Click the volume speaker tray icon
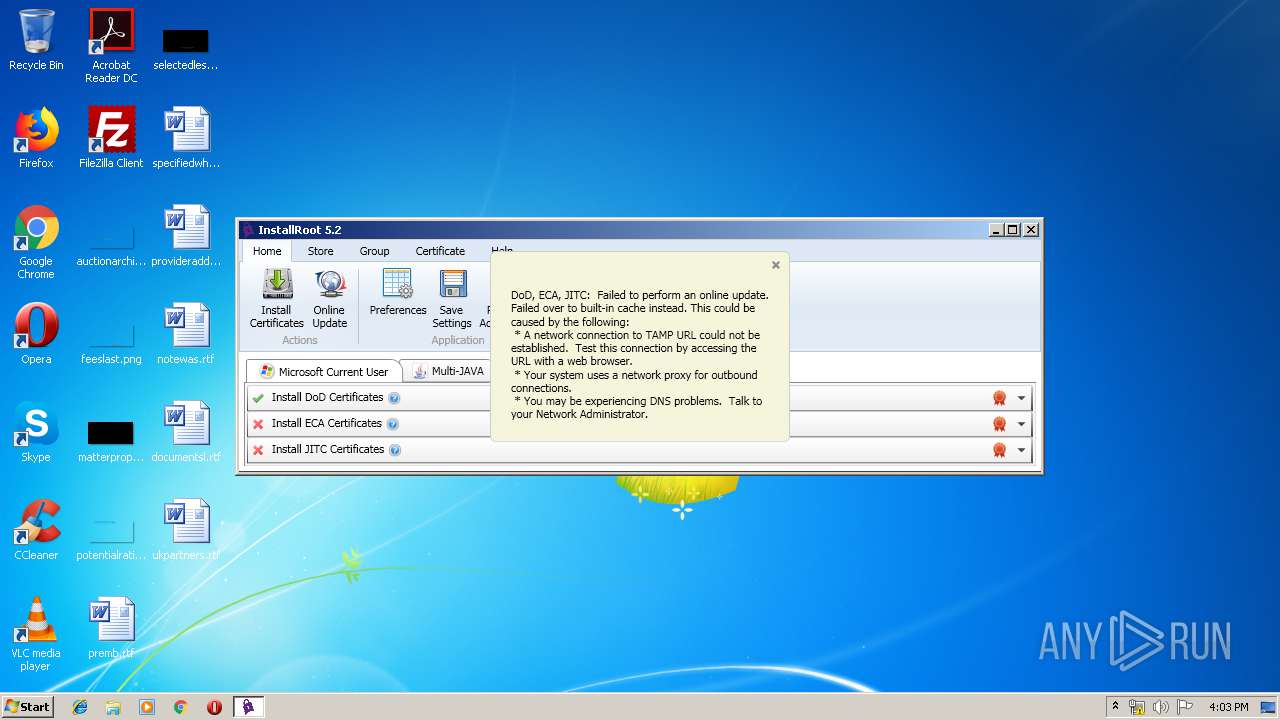 tap(1160, 707)
